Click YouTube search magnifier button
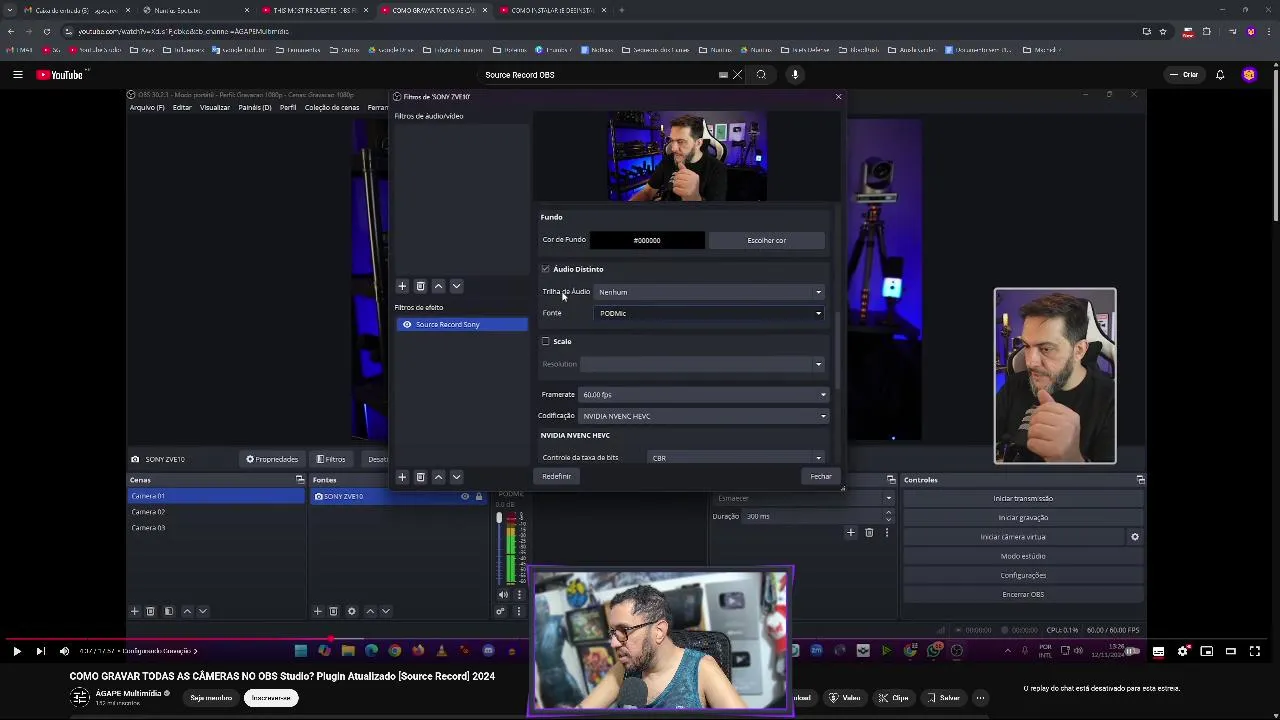Screen dimensions: 1280x720 [761, 75]
